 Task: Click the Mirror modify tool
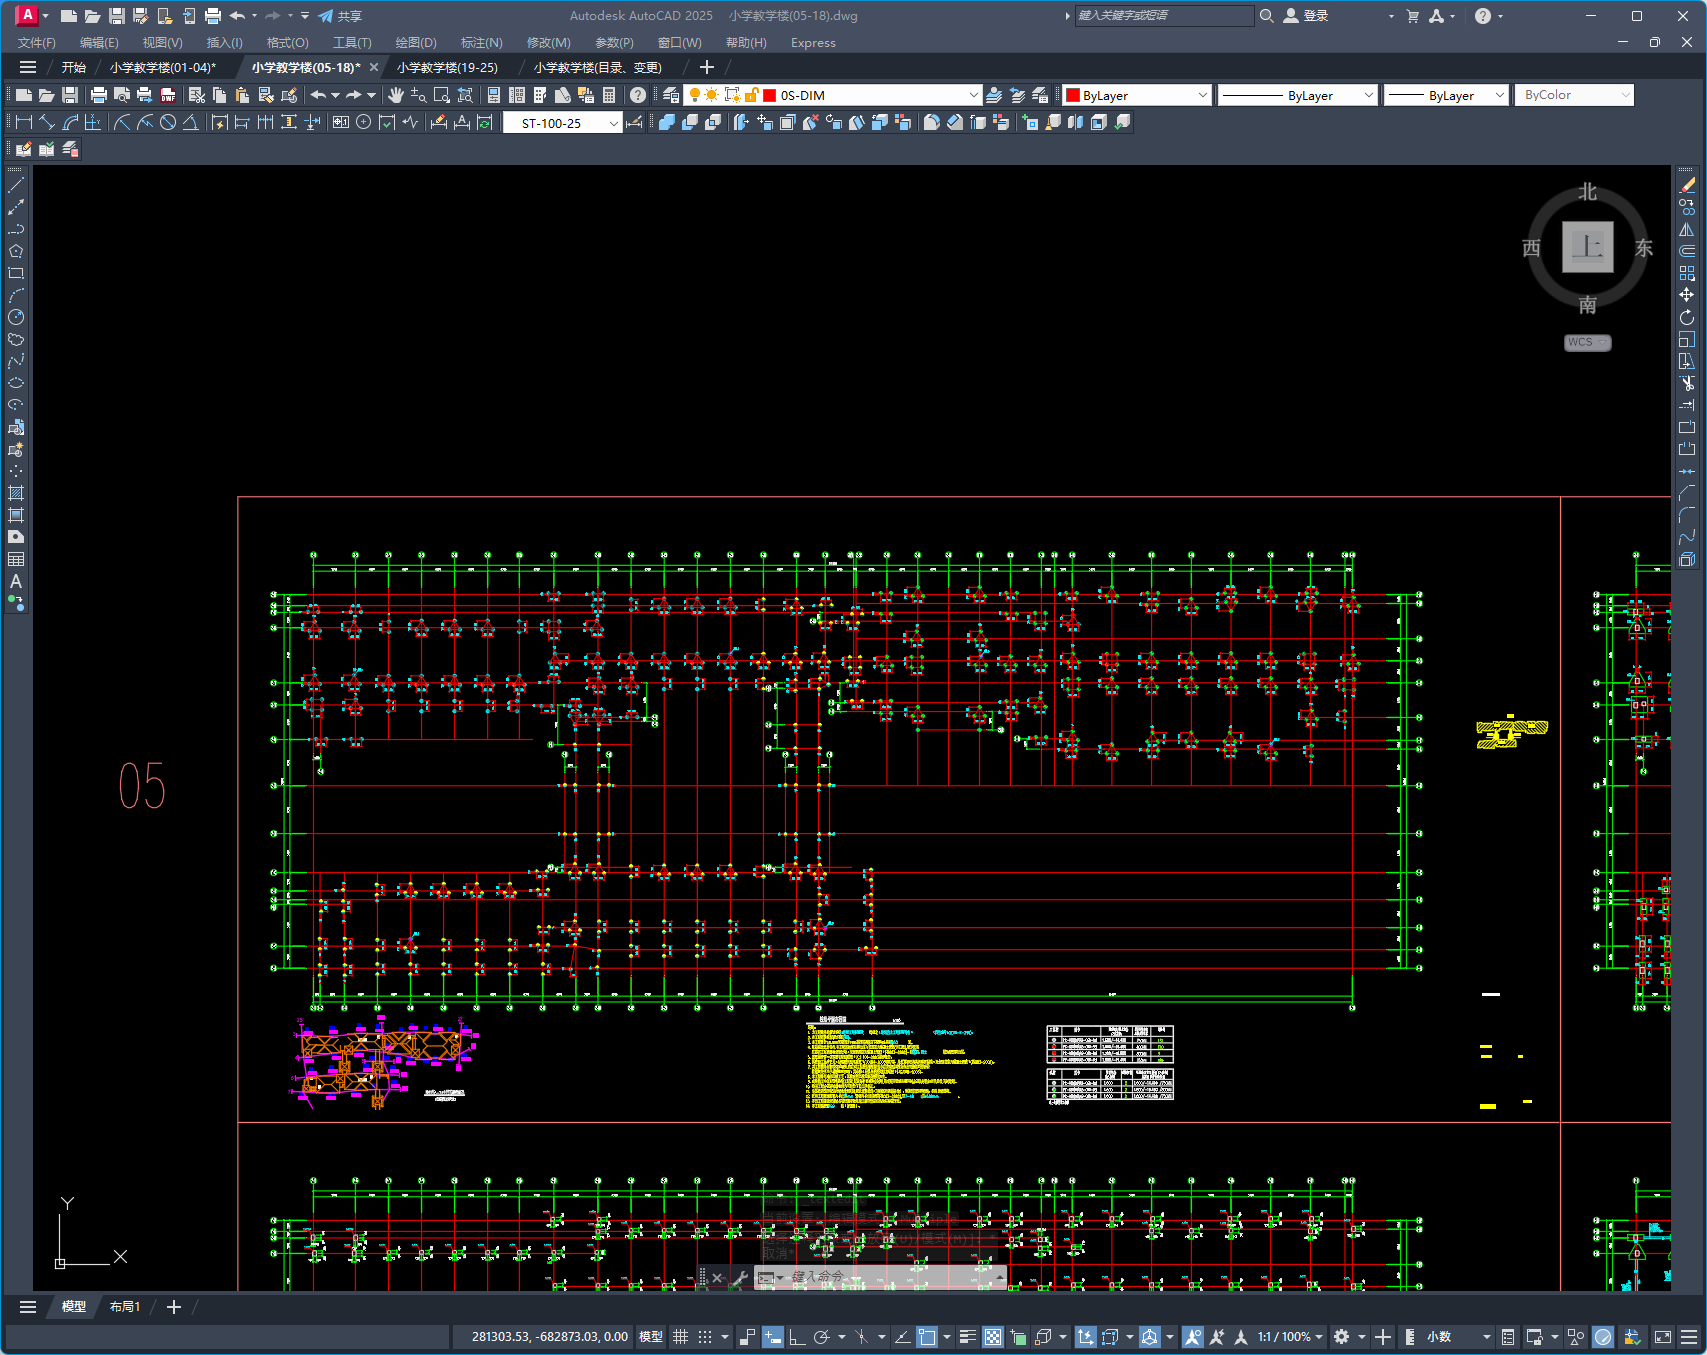coord(1687,229)
